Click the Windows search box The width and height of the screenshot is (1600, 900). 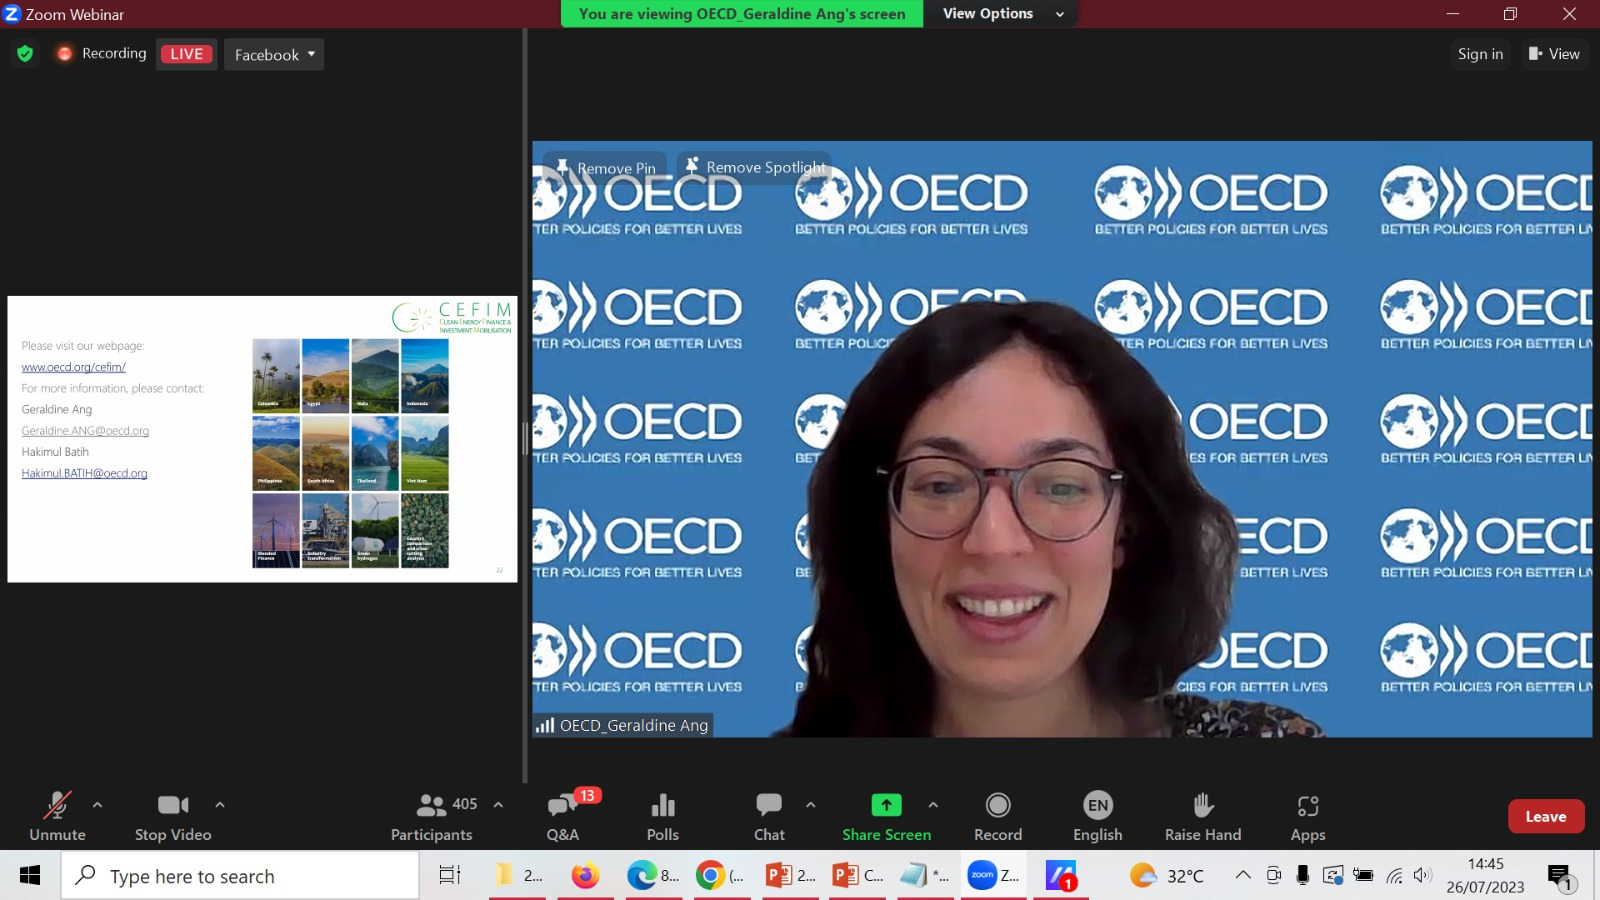[x=240, y=876]
